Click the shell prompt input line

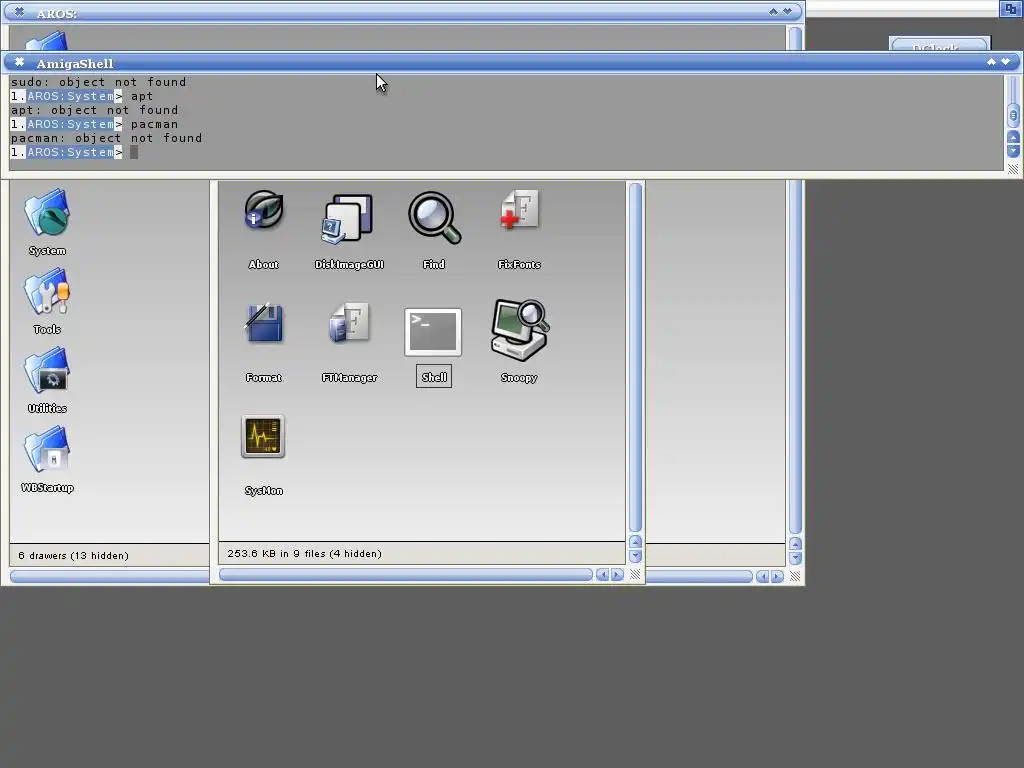[506, 152]
